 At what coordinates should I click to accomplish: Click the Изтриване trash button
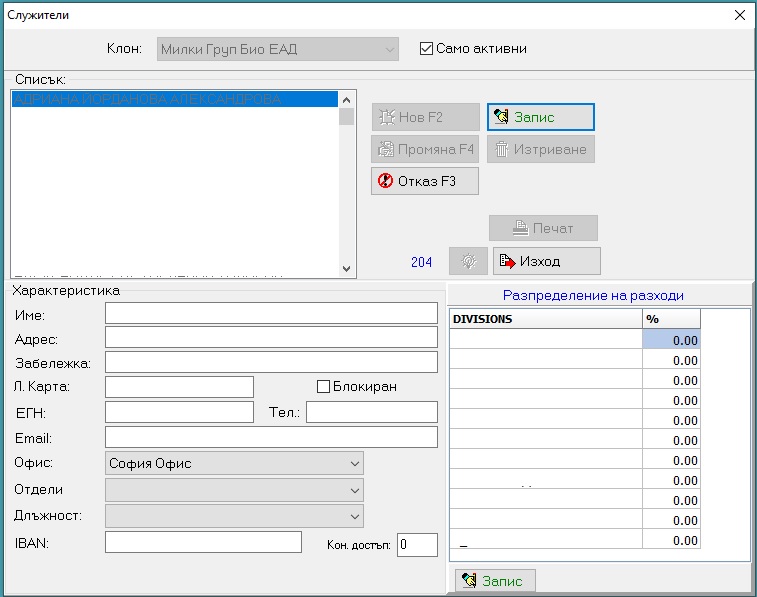tap(541, 149)
